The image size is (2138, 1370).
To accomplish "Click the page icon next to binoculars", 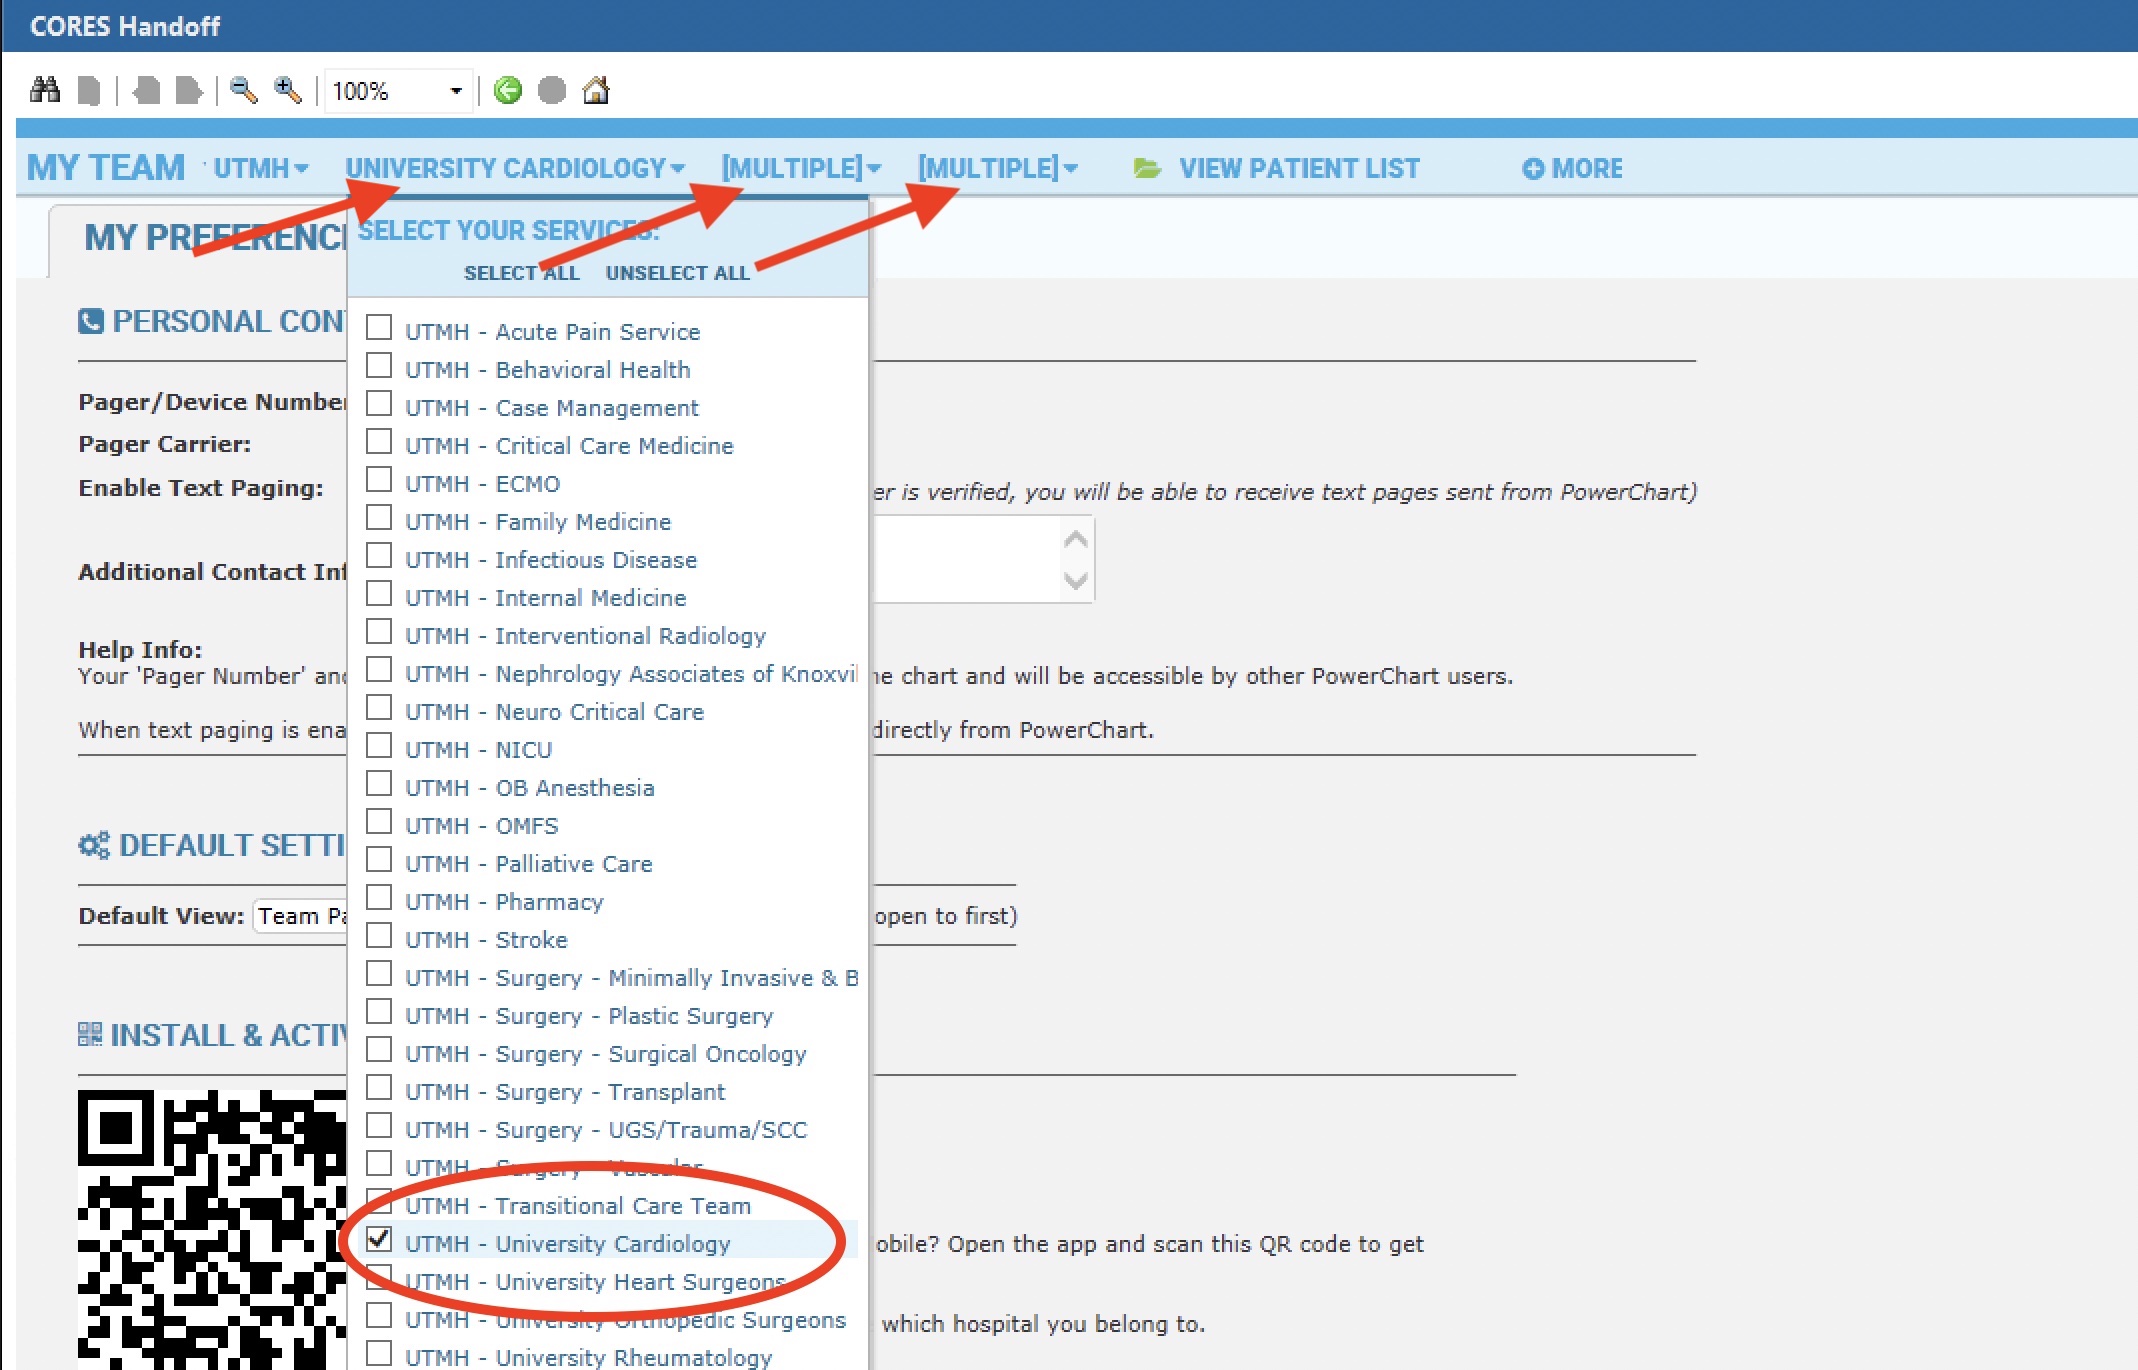I will 89,91.
